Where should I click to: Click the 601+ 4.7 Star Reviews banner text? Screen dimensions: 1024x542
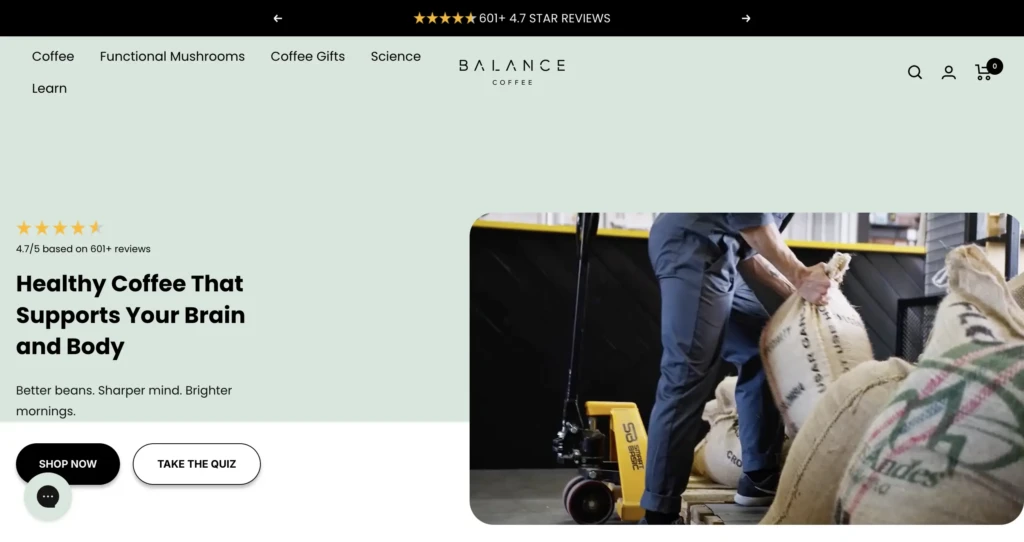coord(512,18)
